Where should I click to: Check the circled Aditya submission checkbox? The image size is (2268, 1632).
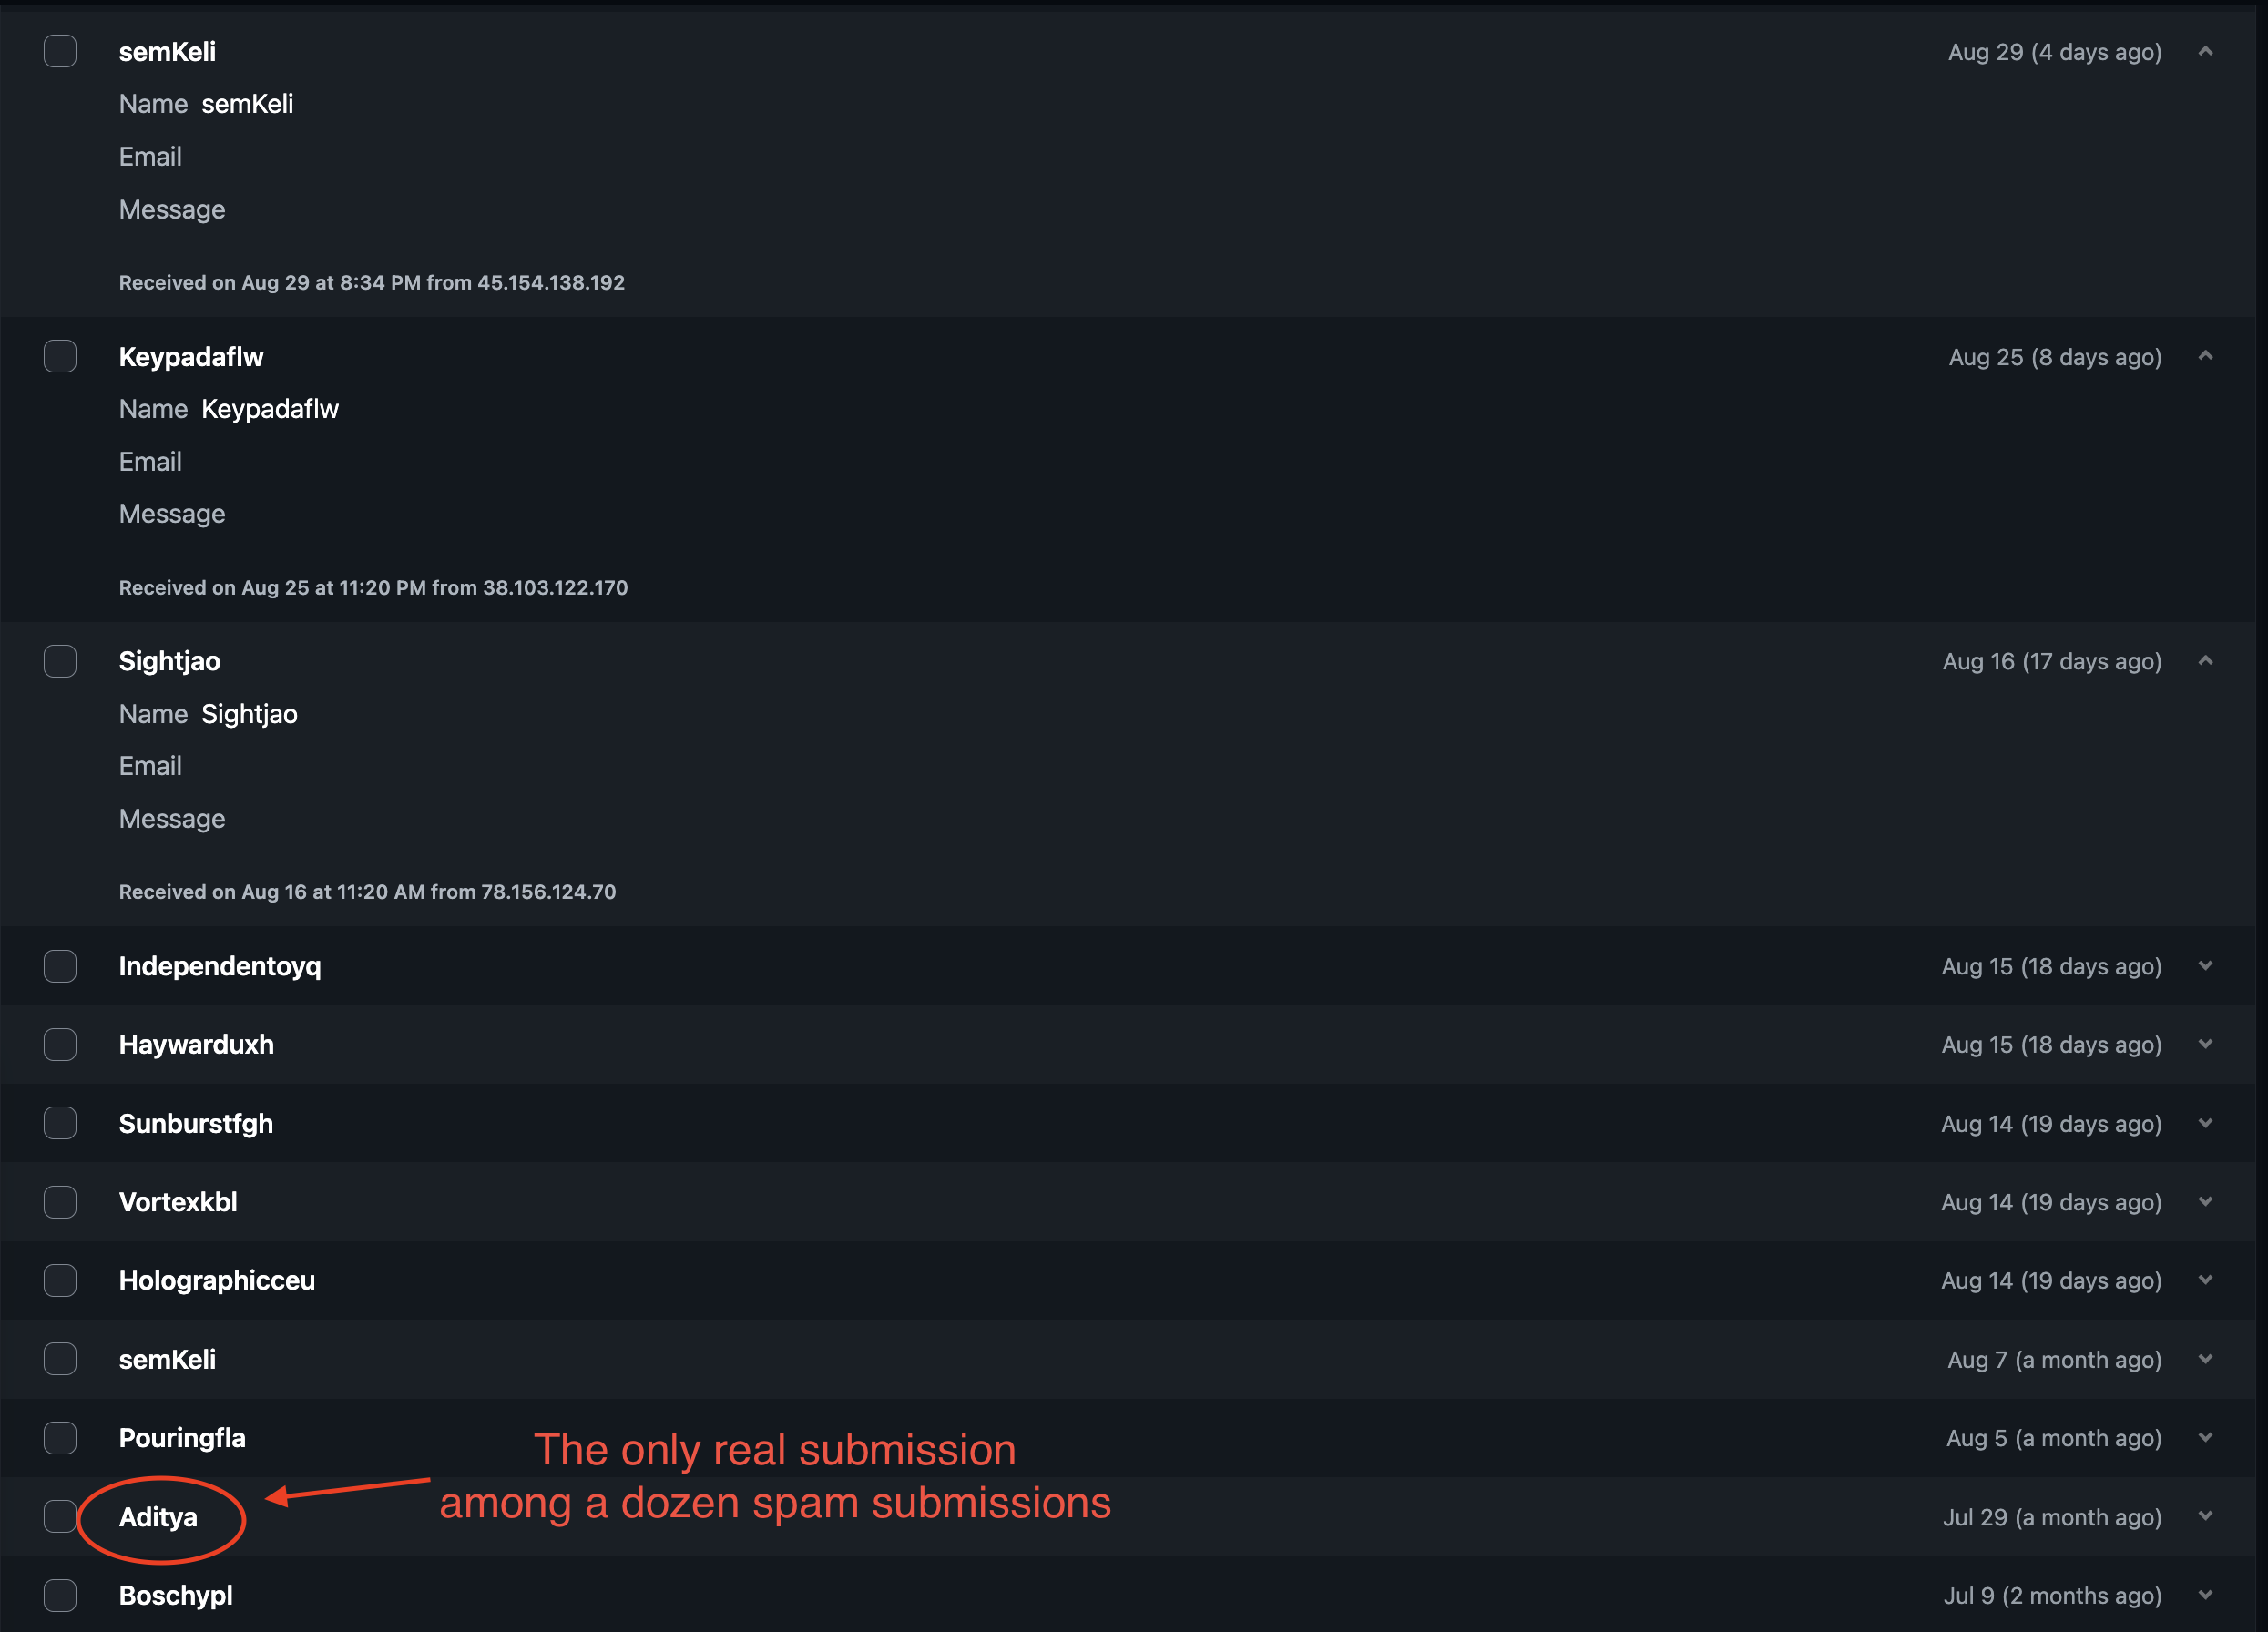pos(60,1516)
